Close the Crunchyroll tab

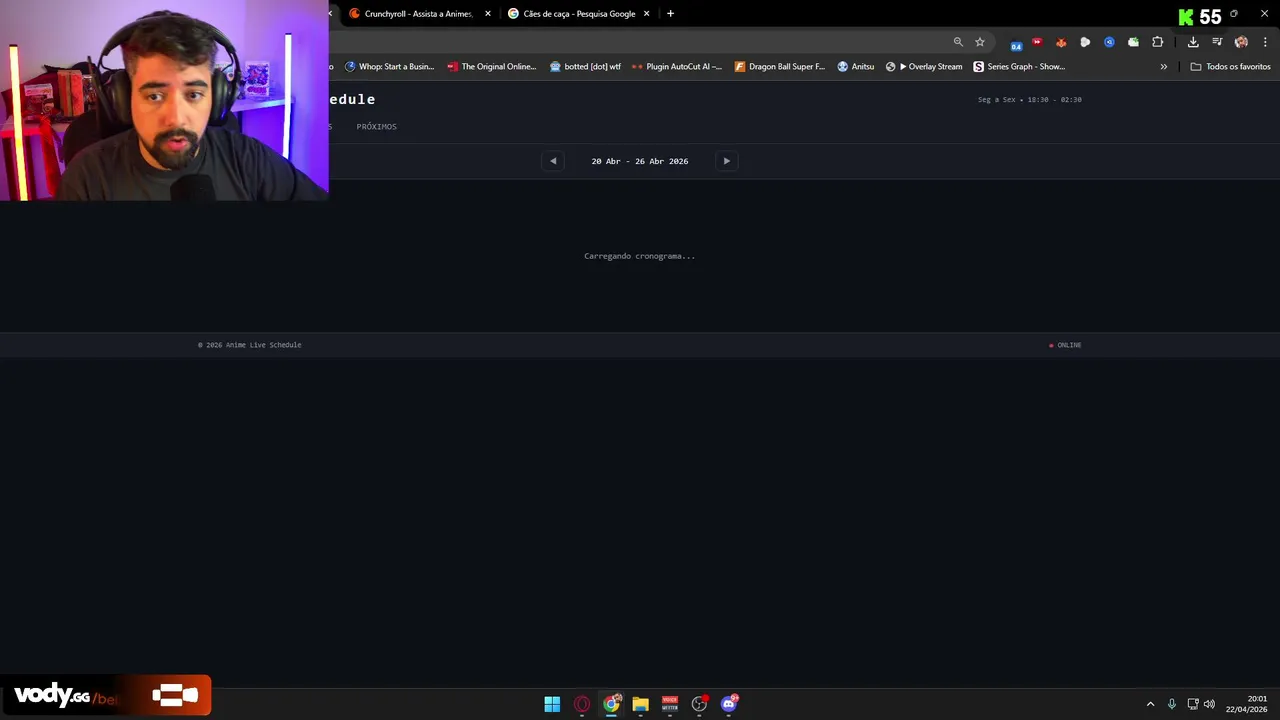[x=488, y=14]
